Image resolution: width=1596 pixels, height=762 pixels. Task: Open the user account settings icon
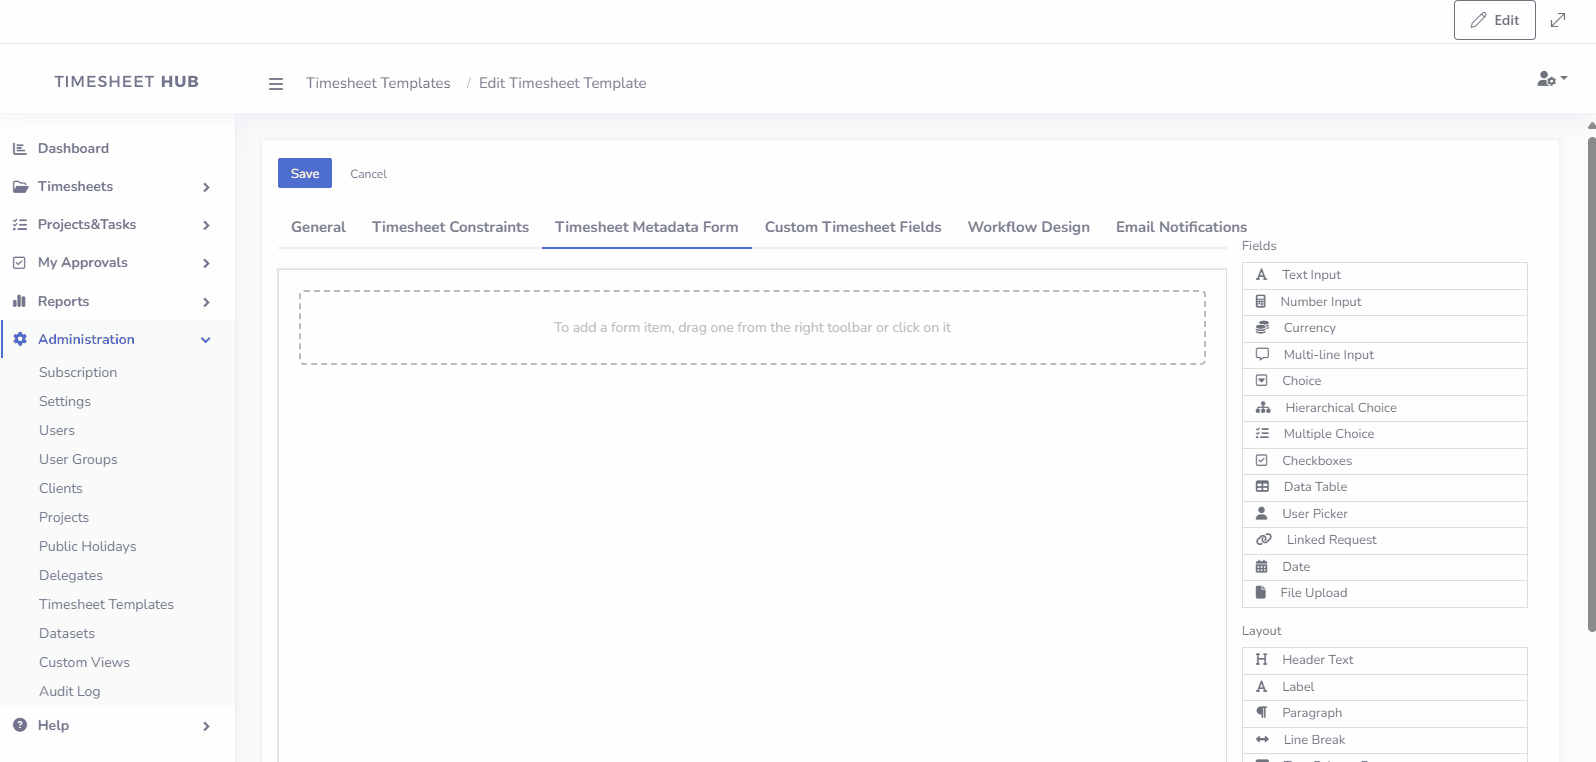(x=1550, y=79)
